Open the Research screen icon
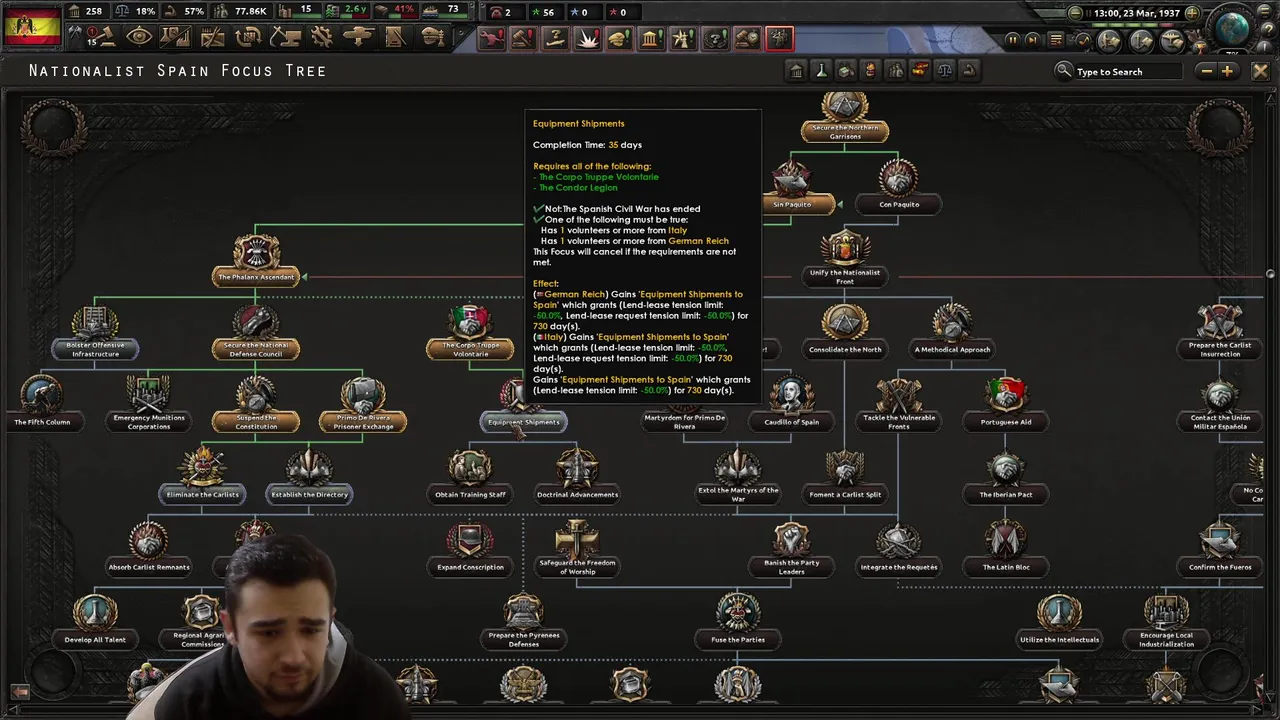Screen dimensions: 1280x720 coord(175,37)
